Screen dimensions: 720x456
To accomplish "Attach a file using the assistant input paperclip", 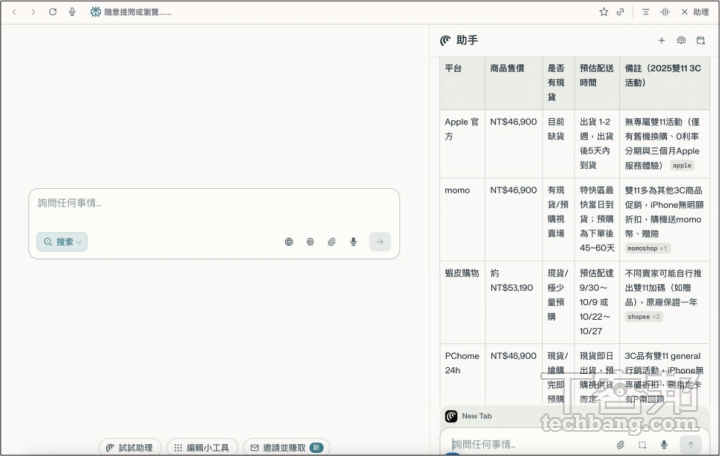I will 620,444.
